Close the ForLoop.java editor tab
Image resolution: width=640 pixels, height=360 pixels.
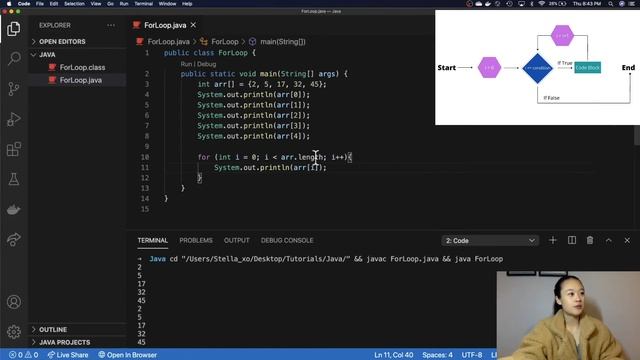(193, 25)
